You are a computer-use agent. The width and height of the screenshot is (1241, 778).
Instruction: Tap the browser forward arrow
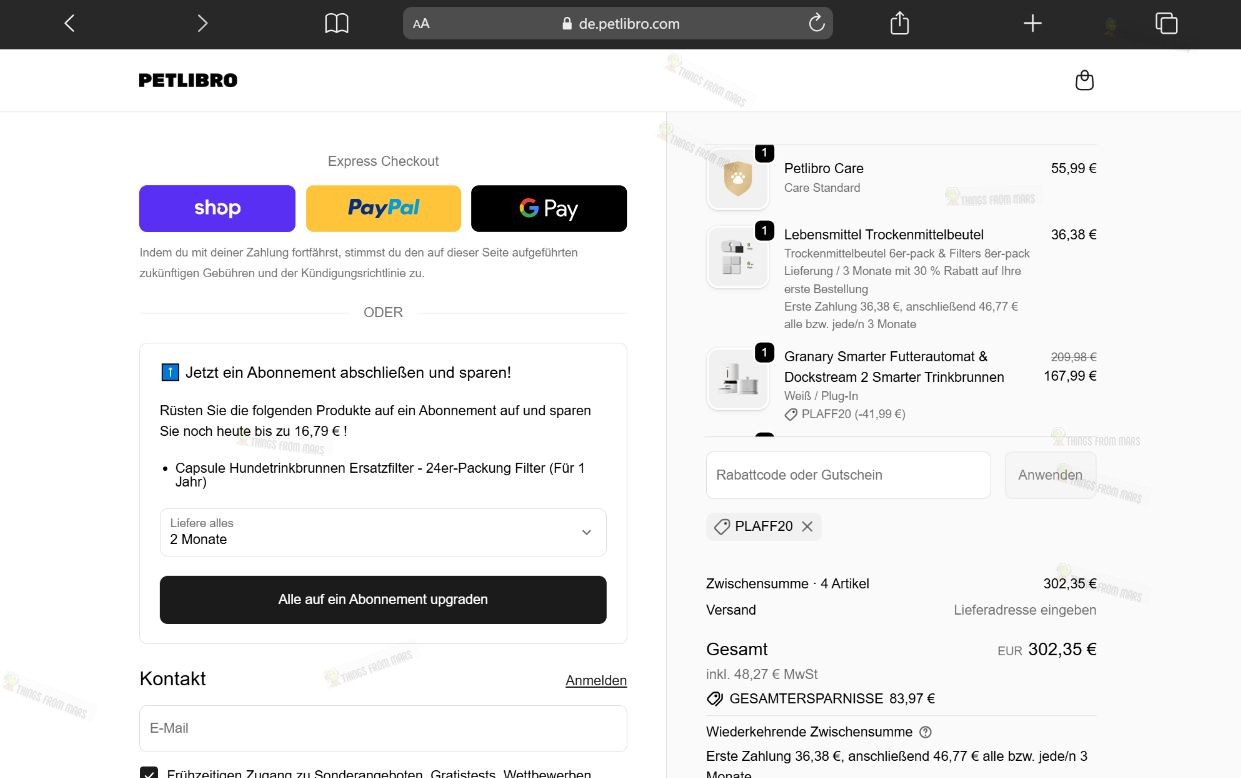coord(202,23)
